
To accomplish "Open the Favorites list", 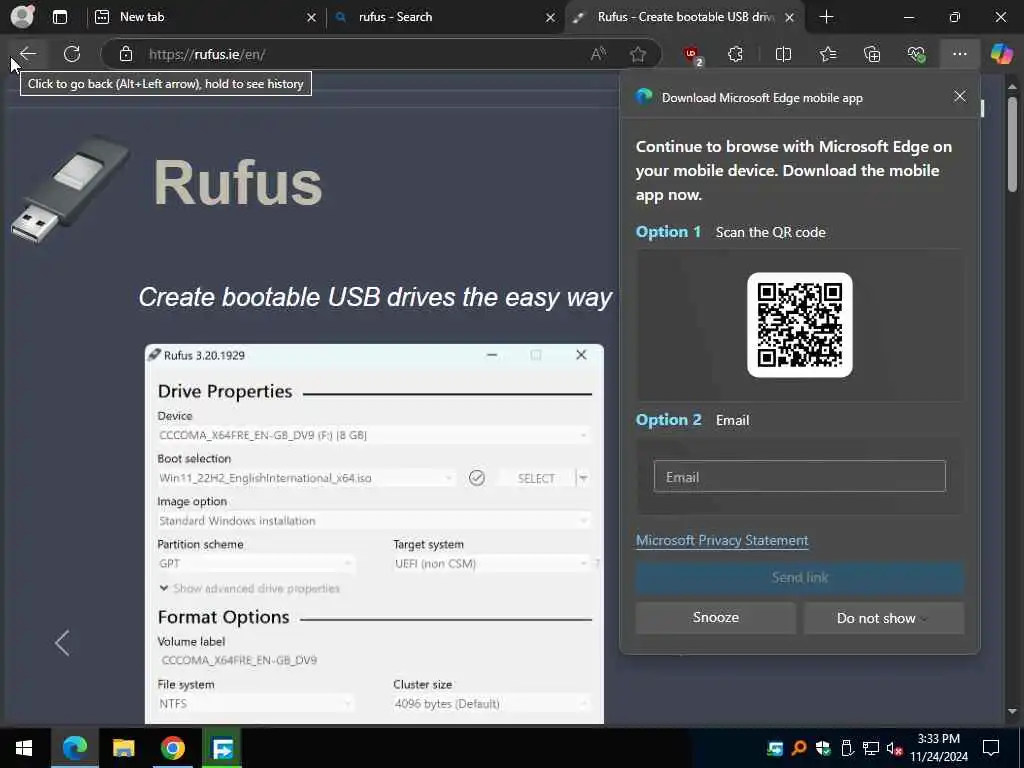I will click(827, 54).
